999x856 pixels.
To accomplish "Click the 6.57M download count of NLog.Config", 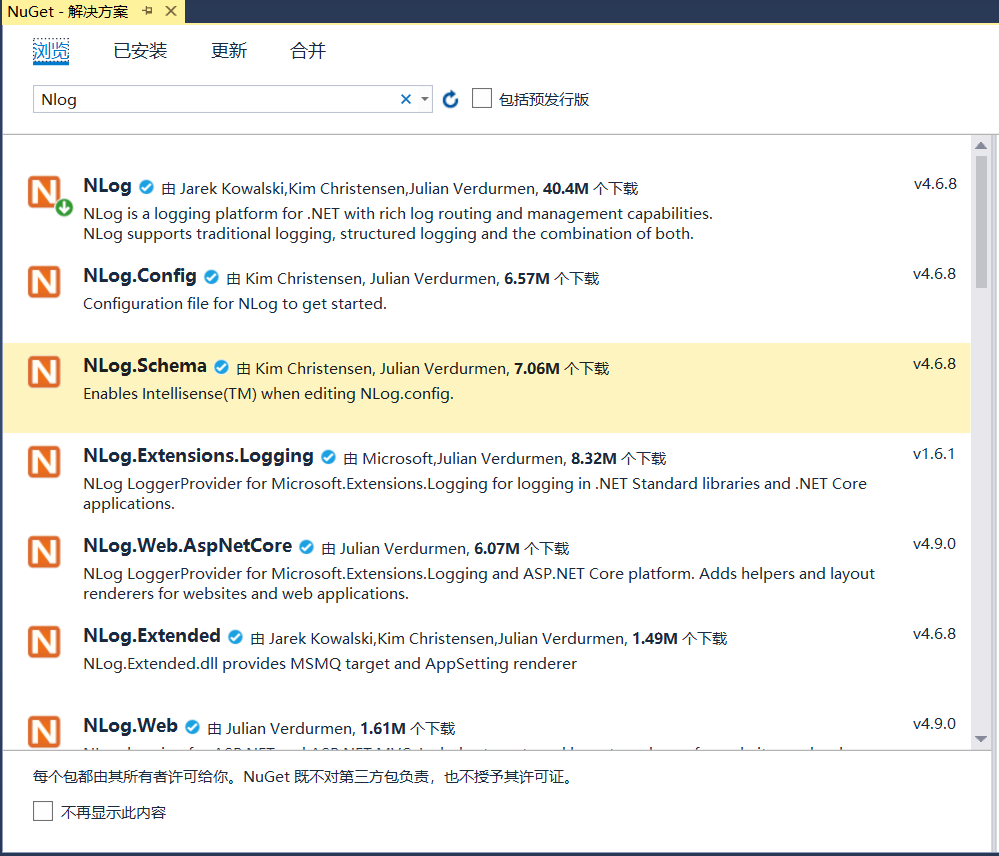I will (x=527, y=279).
